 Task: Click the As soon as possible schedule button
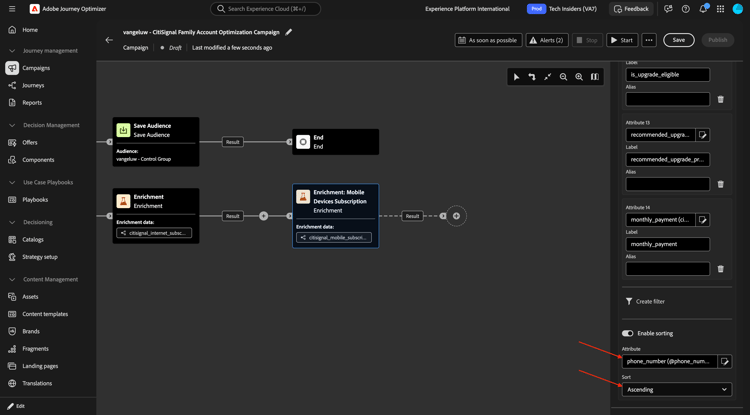pyautogui.click(x=488, y=40)
